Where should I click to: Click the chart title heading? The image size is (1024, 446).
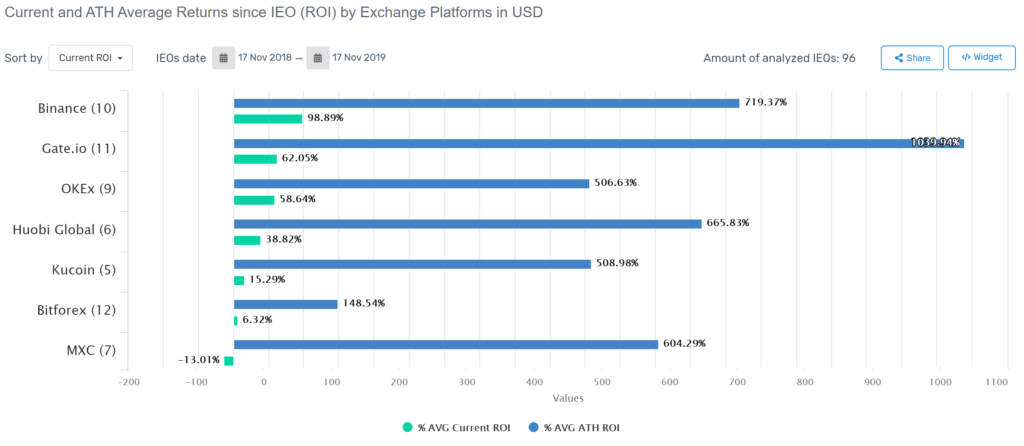(274, 12)
